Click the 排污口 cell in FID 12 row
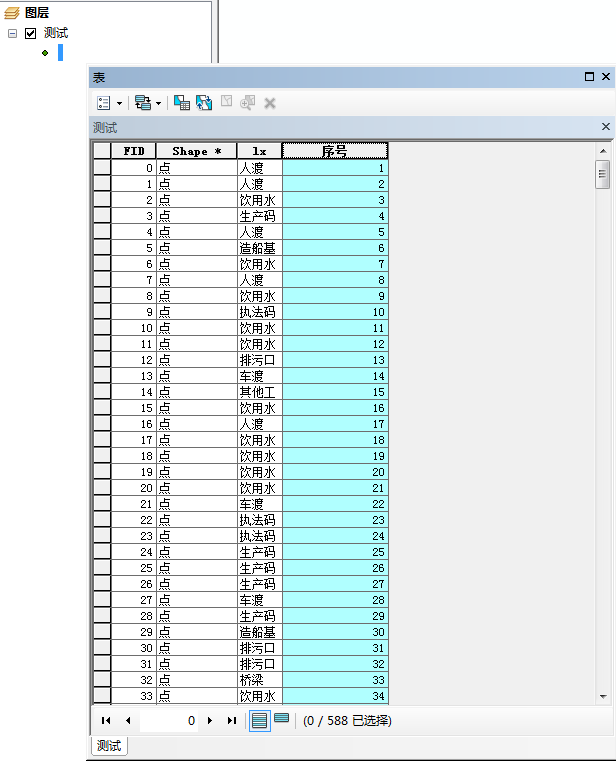 point(260,360)
